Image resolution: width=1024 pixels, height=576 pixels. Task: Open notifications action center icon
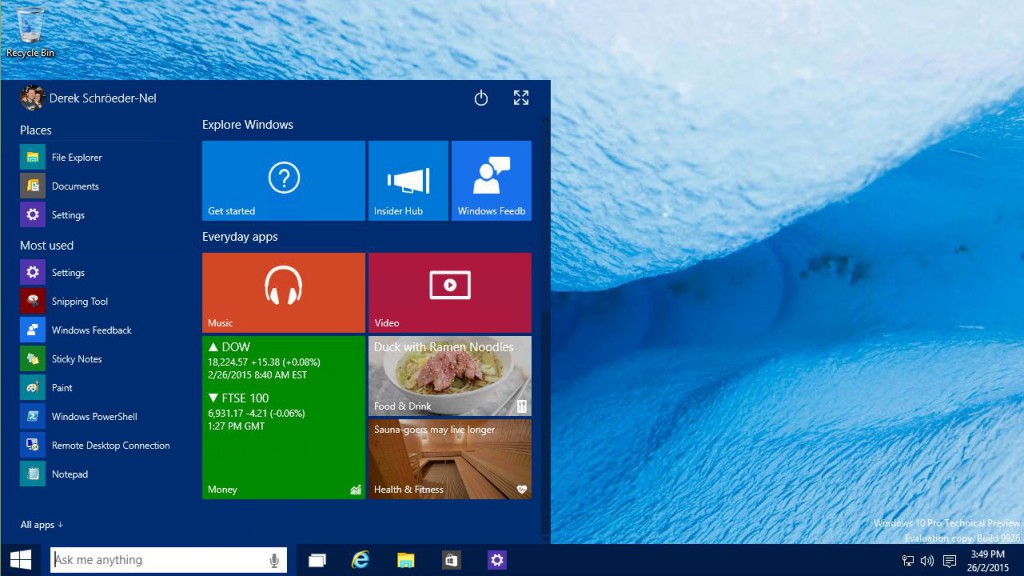(950, 560)
